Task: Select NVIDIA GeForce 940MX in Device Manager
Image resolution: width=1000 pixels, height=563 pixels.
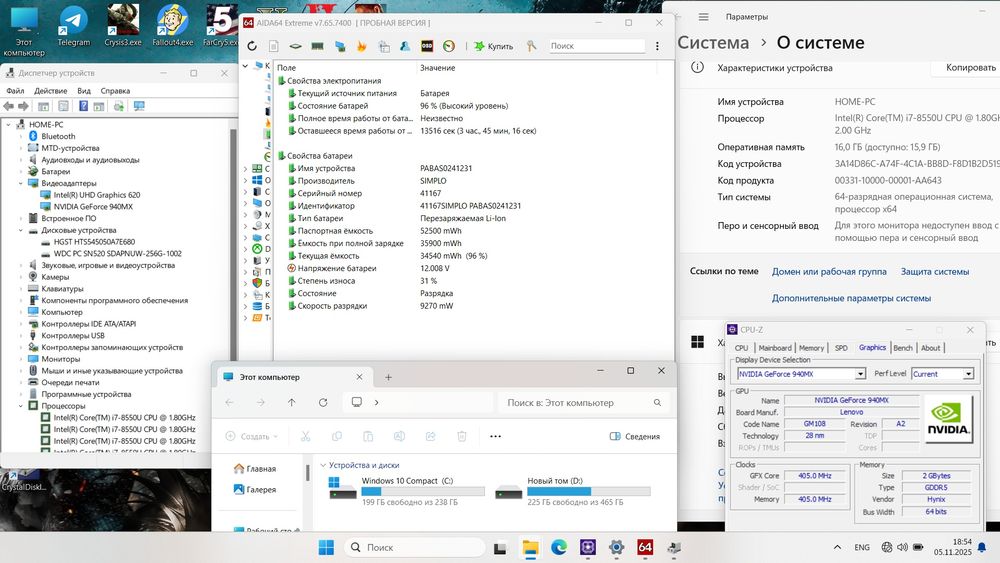Action: tap(92, 207)
